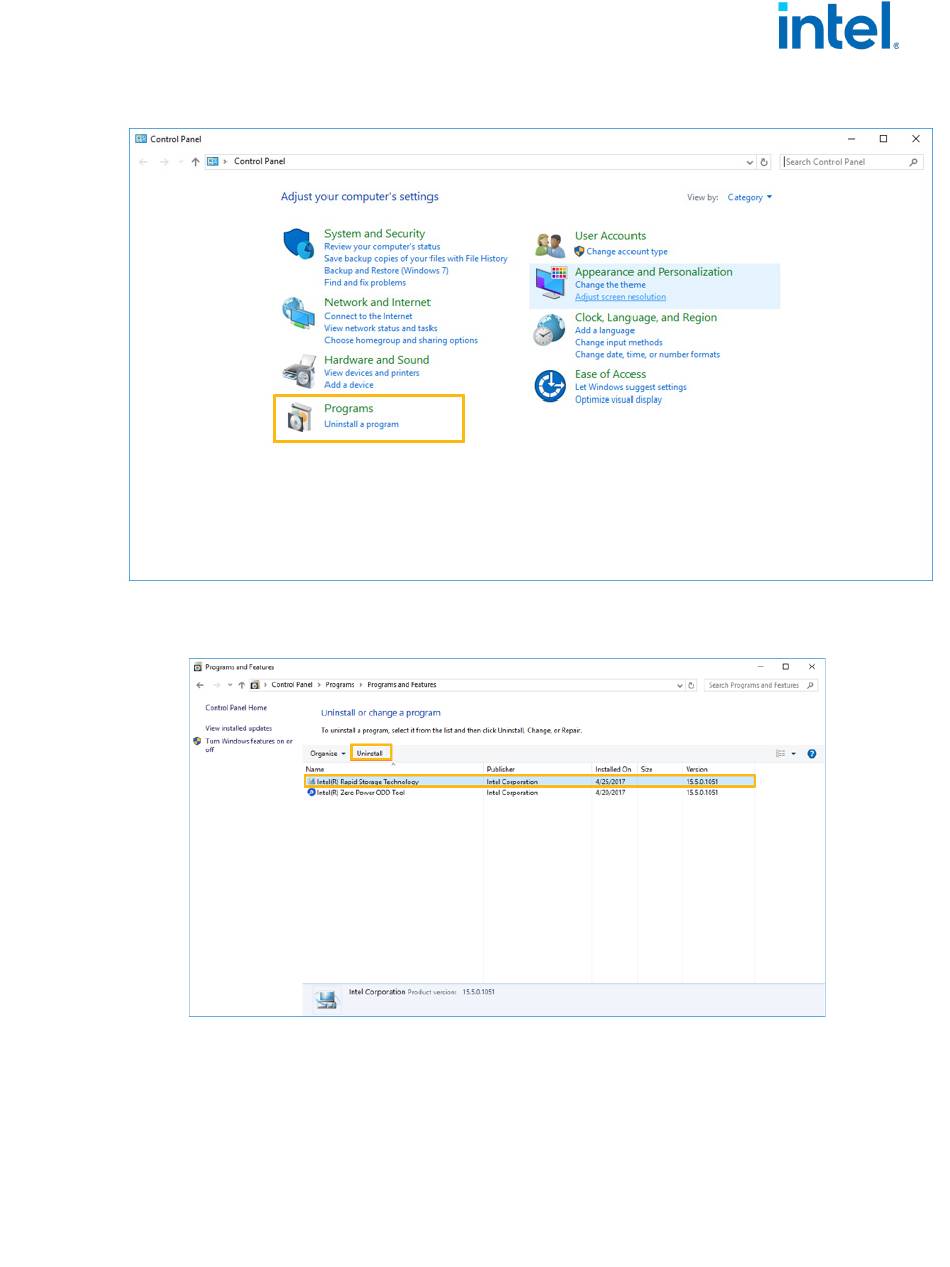Click Programs breadcrumb in address bar
The image size is (950, 1267).
339,685
